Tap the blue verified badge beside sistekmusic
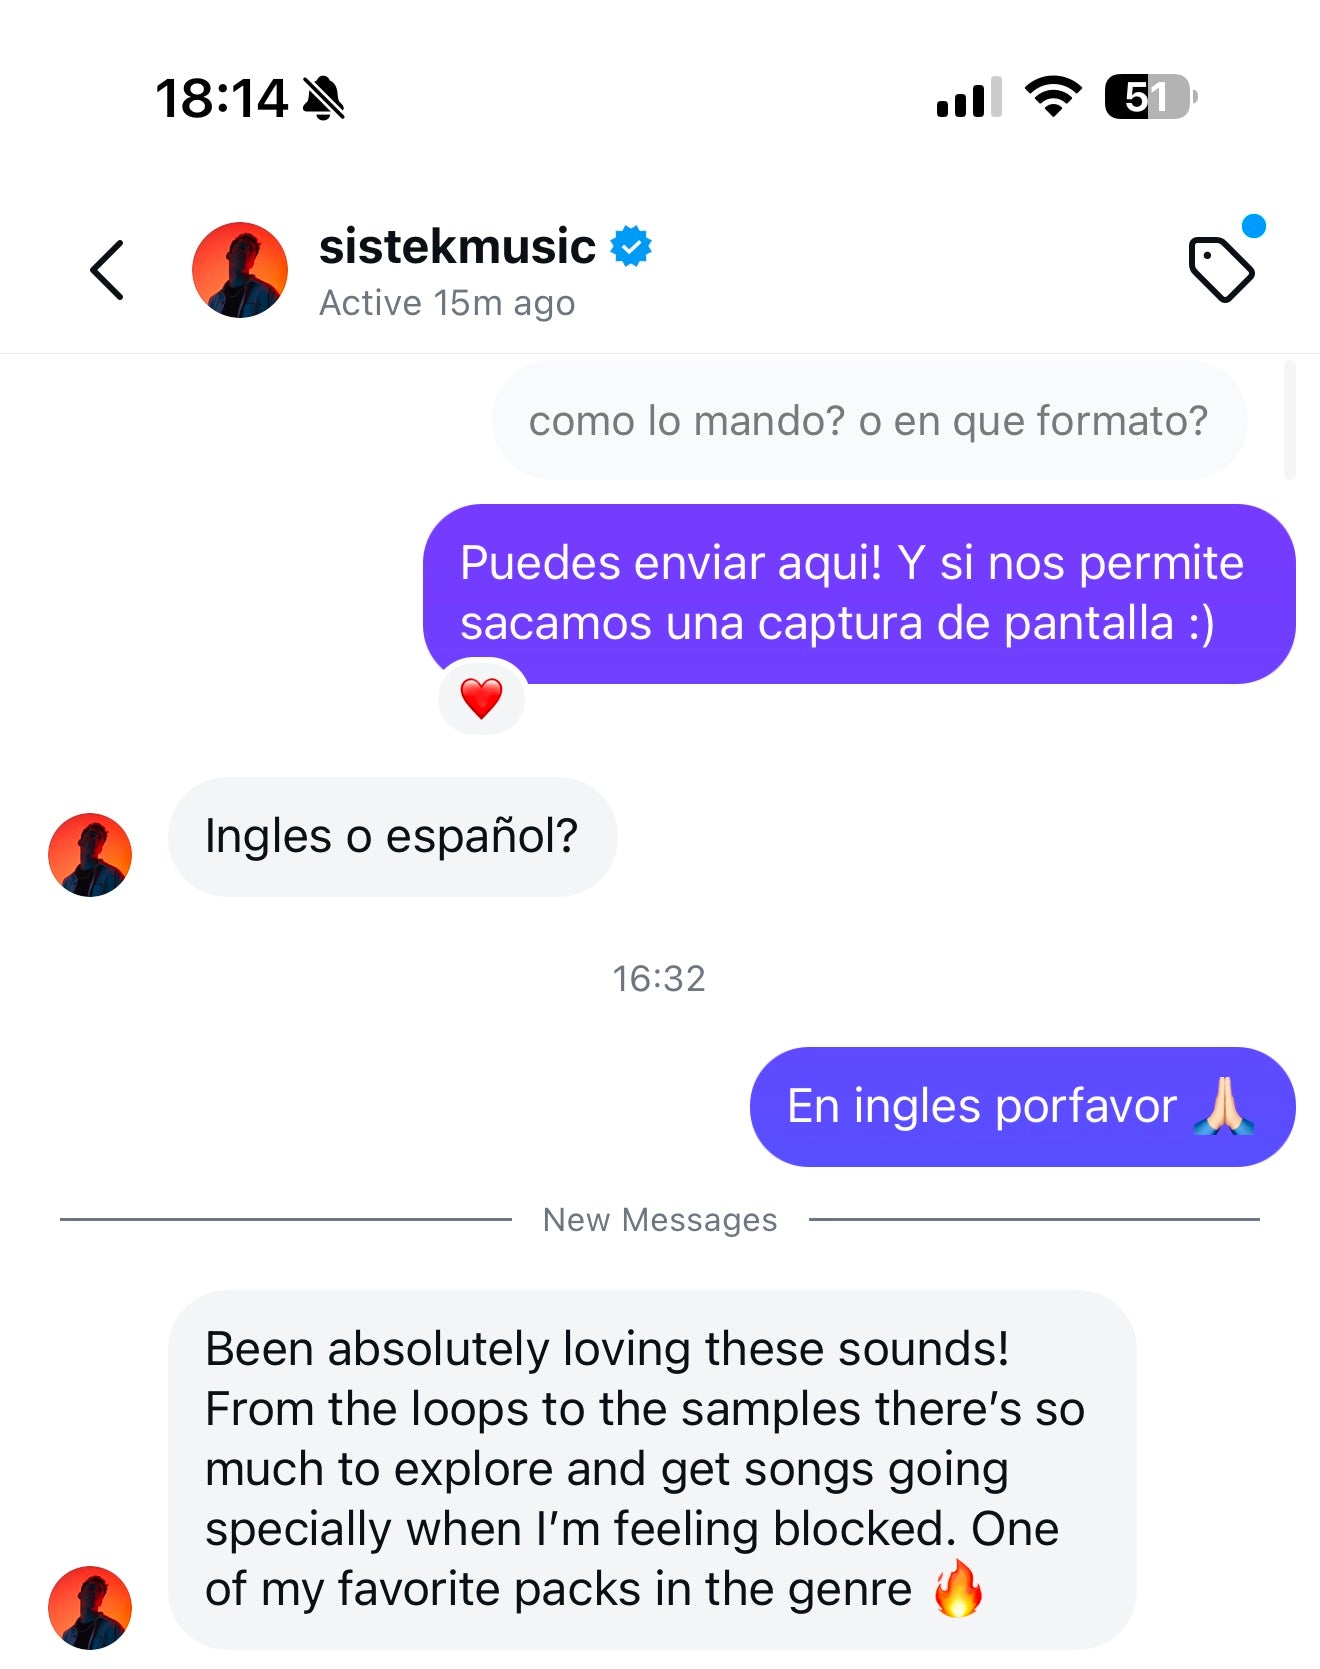 pyautogui.click(x=631, y=246)
